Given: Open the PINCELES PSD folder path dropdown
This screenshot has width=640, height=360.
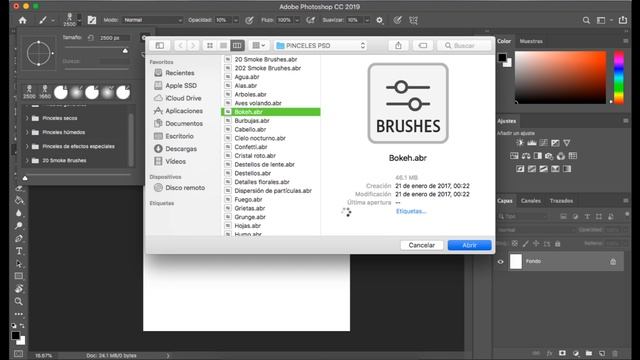Looking at the screenshot, I should click(320, 45).
